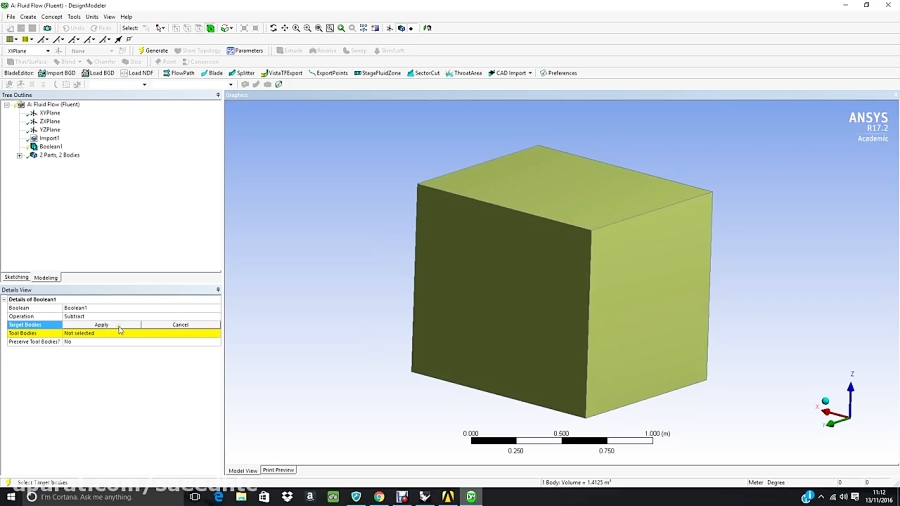The width and height of the screenshot is (900, 506).
Task: Switch to the Sketching tab
Action: (16, 277)
